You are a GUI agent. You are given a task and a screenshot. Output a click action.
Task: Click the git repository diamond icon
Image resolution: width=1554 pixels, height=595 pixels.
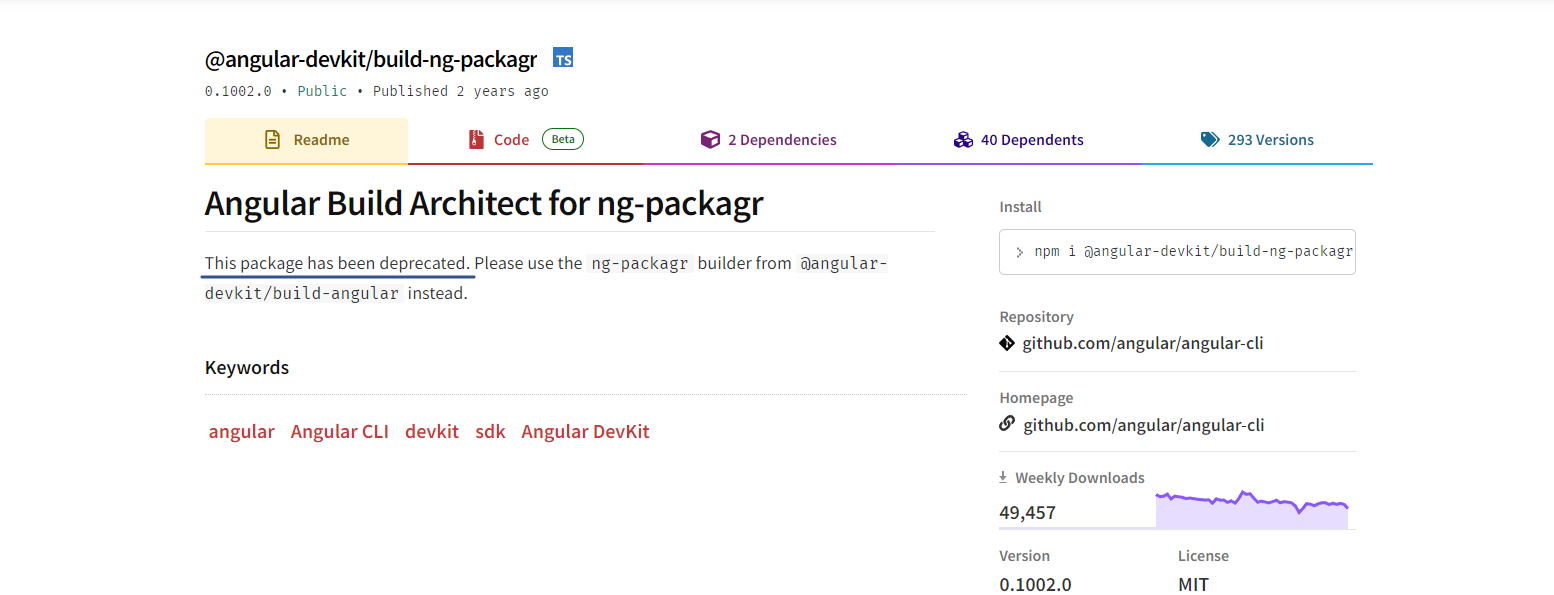pyautogui.click(x=1007, y=343)
